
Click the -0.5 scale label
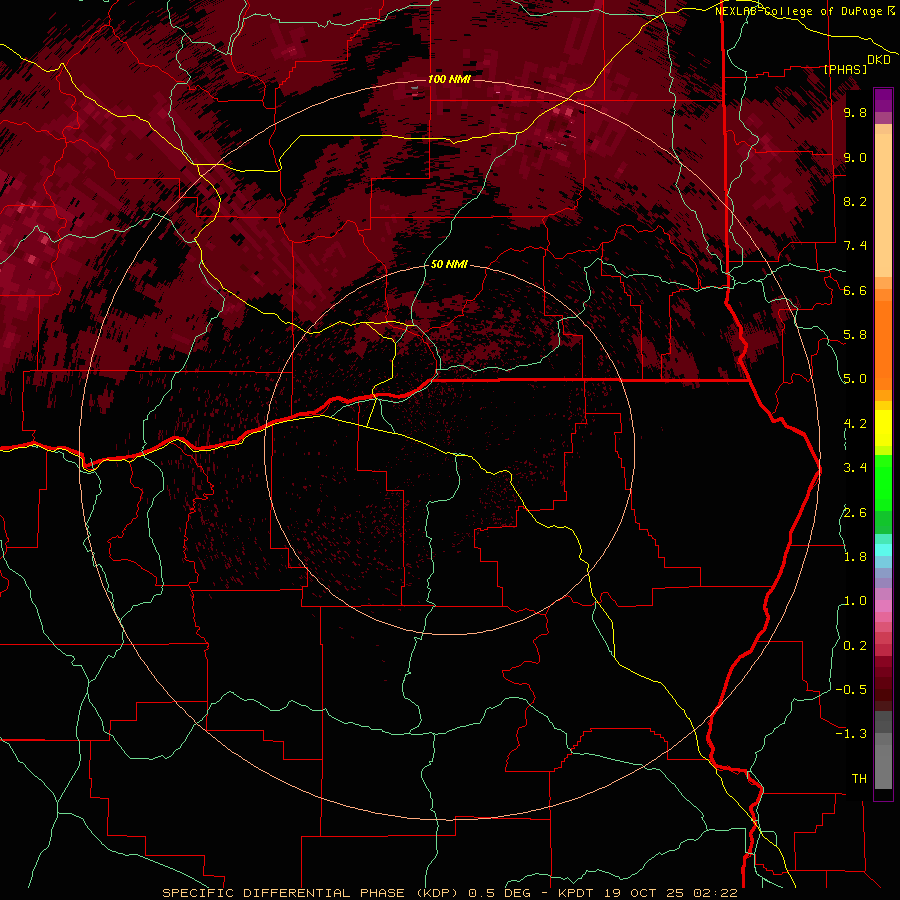tap(851, 690)
